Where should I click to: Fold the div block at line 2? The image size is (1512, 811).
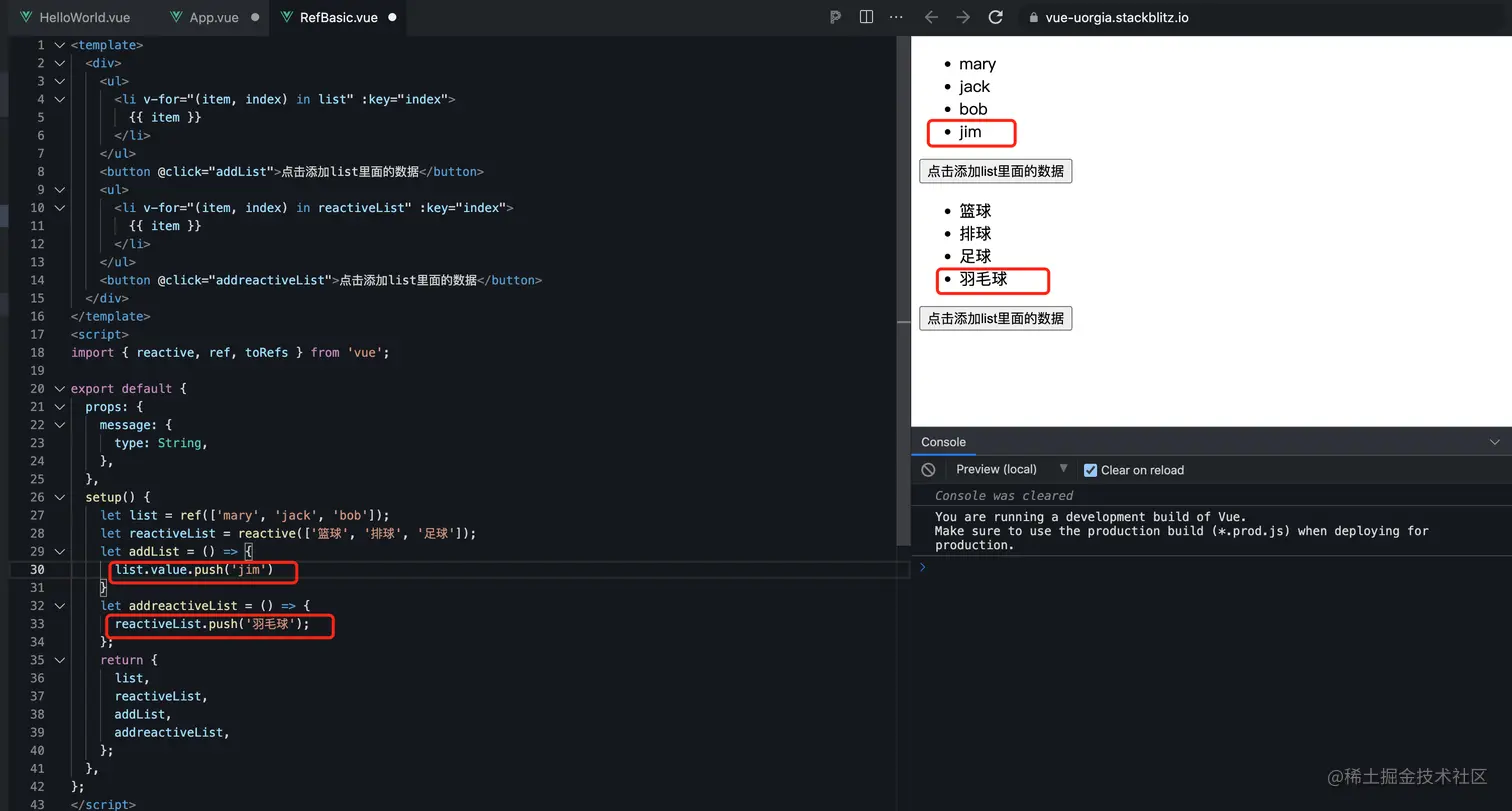pyautogui.click(x=60, y=63)
